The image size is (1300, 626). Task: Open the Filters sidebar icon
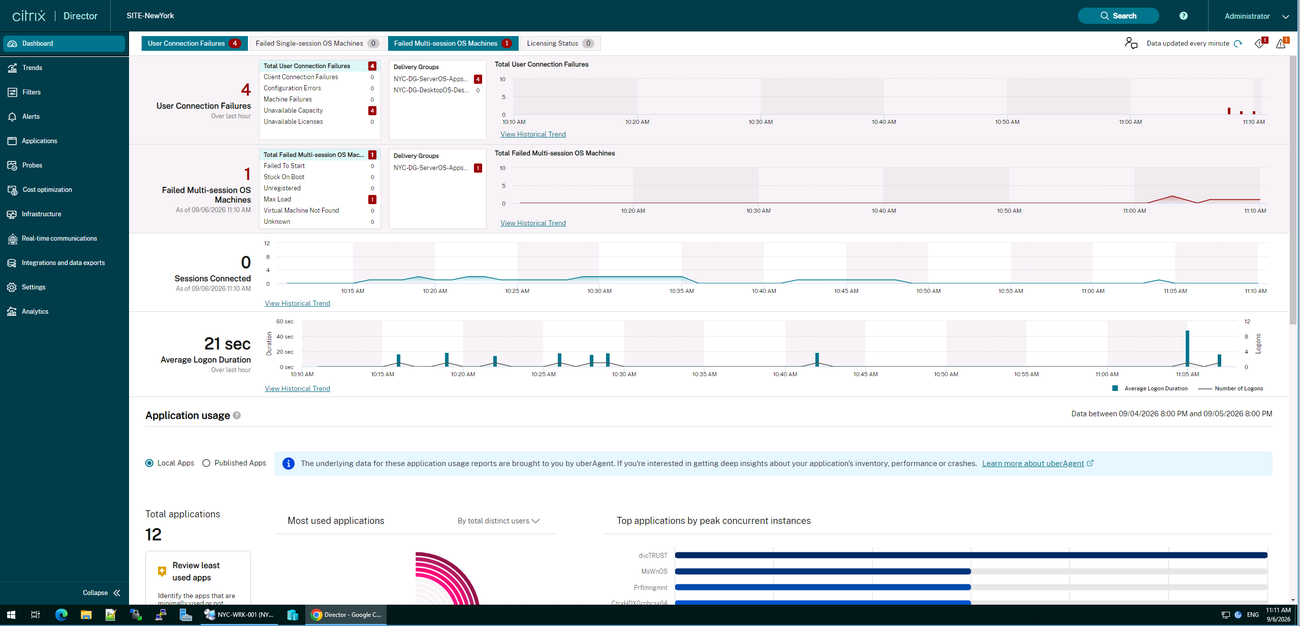(x=12, y=92)
